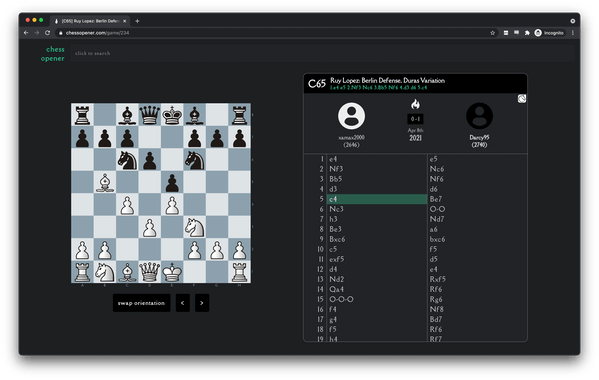Click xamax2000 player name
This screenshot has height=380, width=599.
(351, 137)
